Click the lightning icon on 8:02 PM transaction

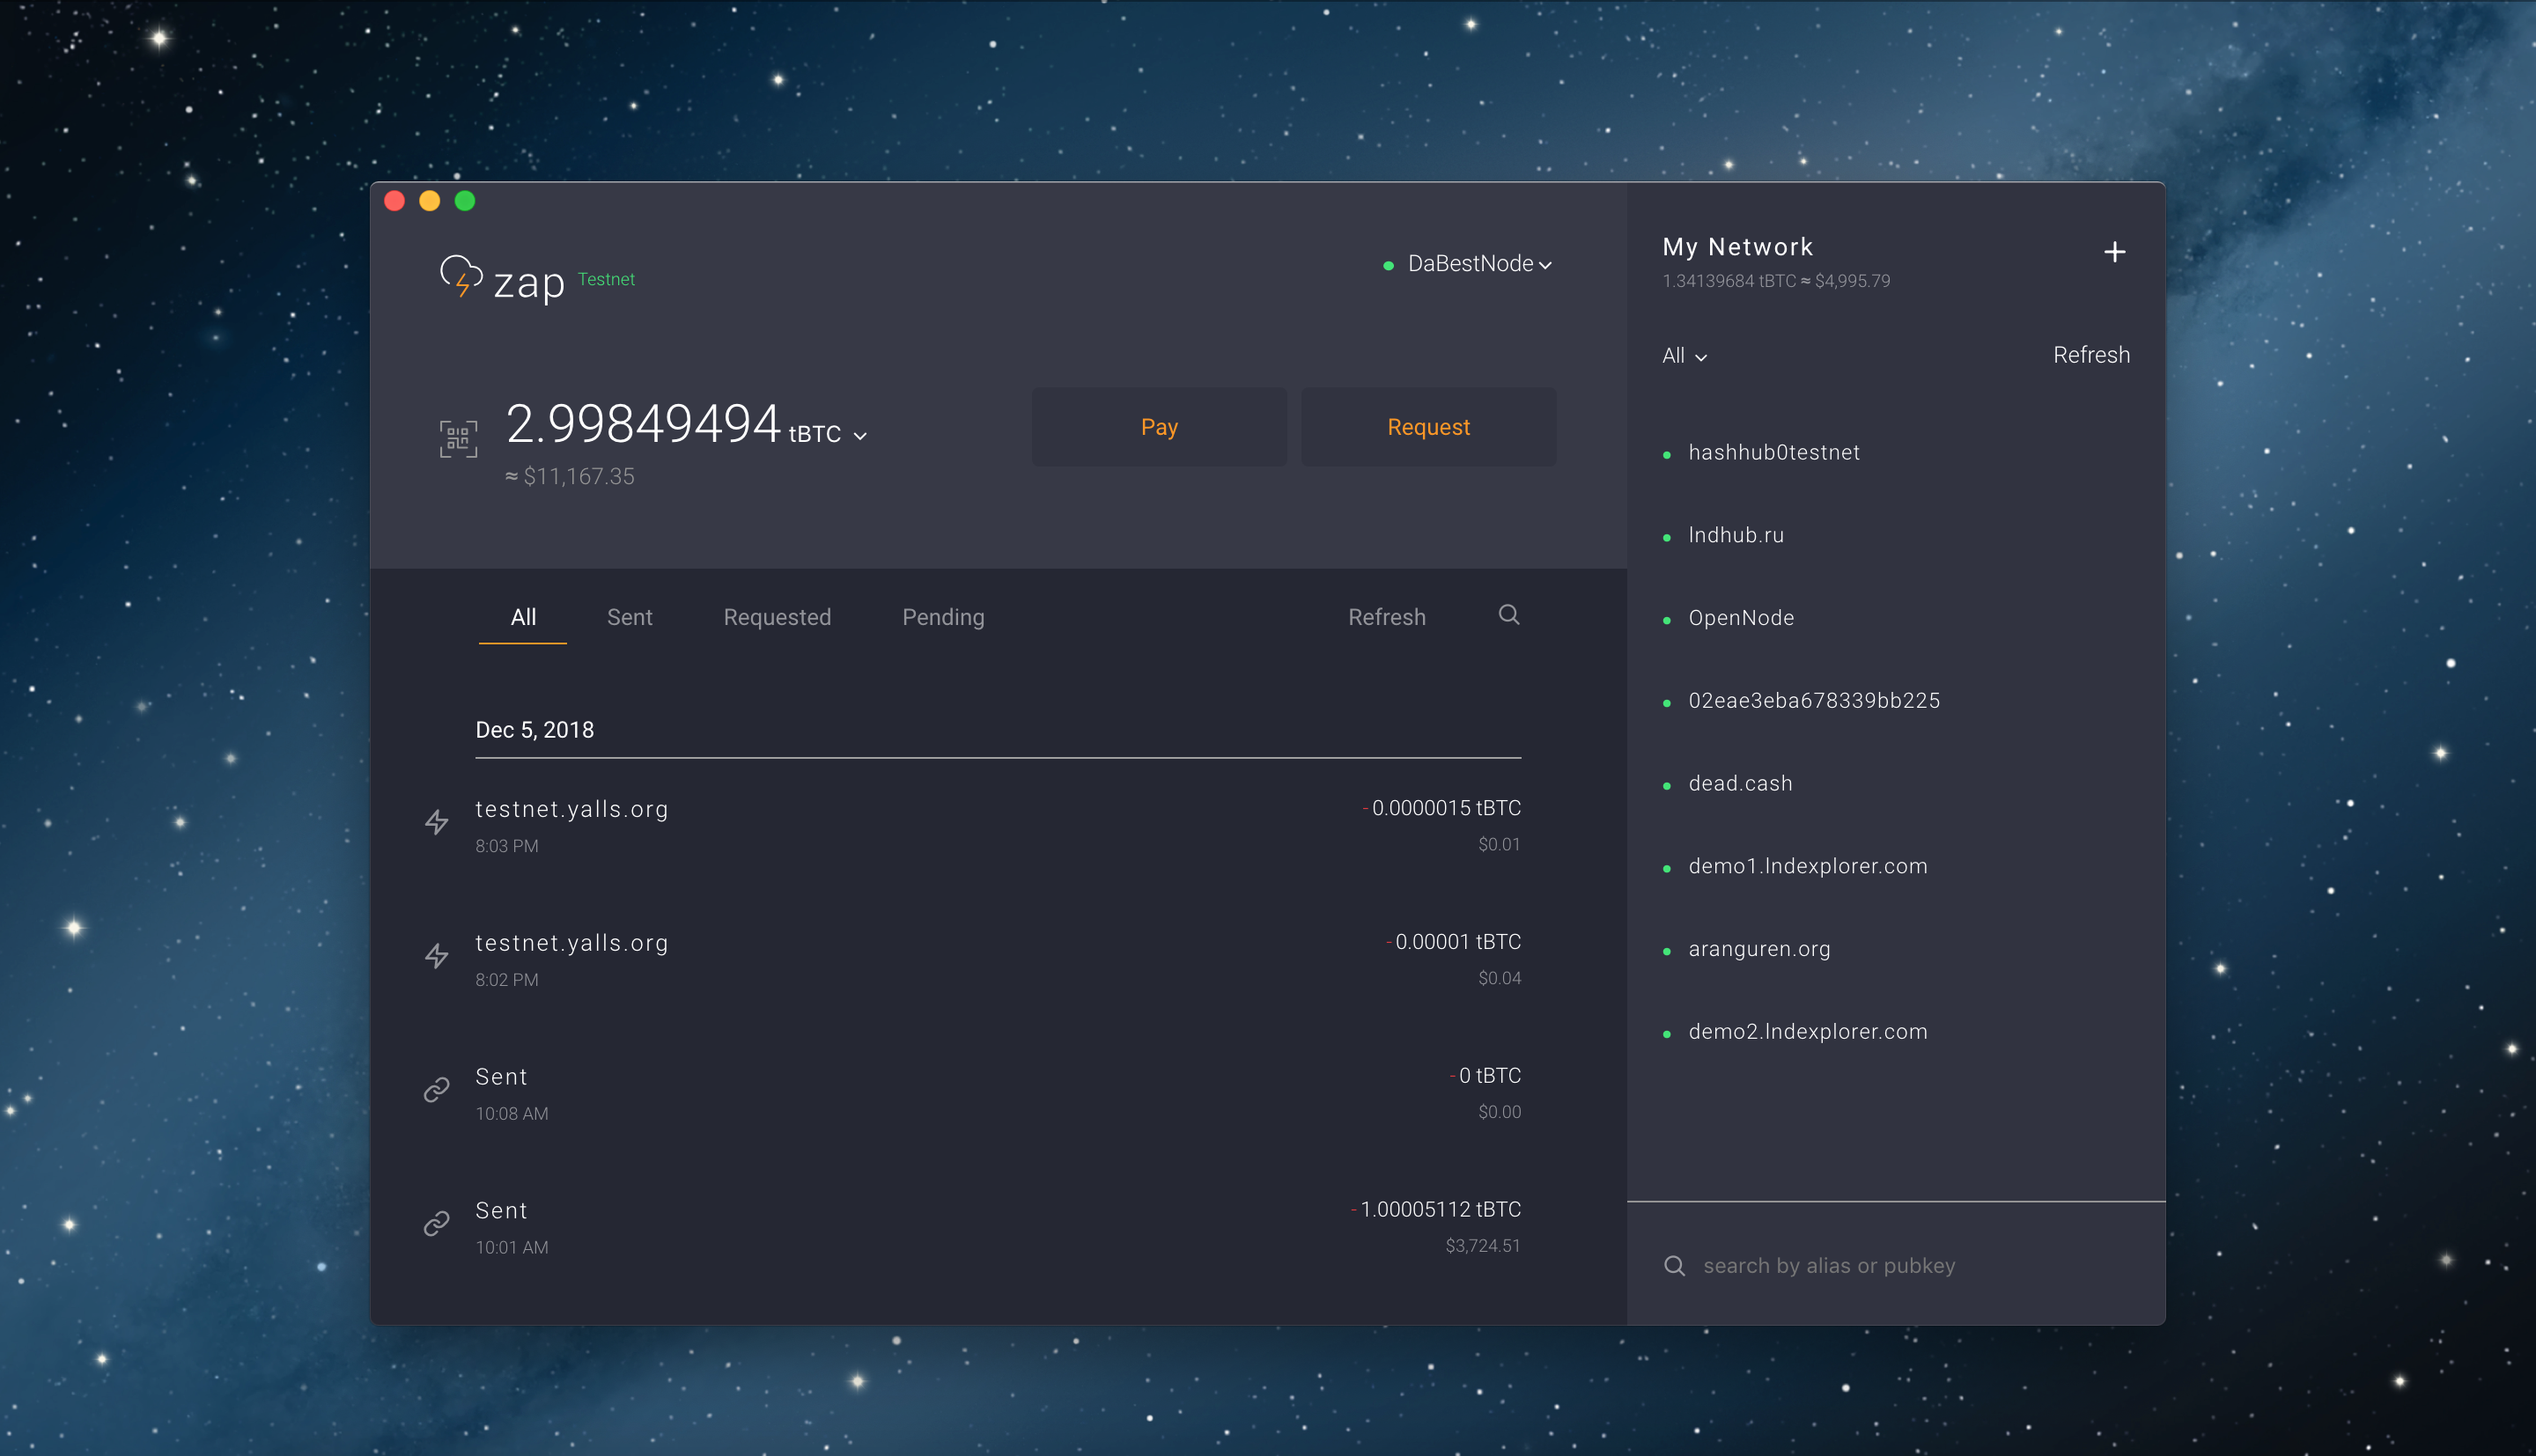(x=437, y=956)
